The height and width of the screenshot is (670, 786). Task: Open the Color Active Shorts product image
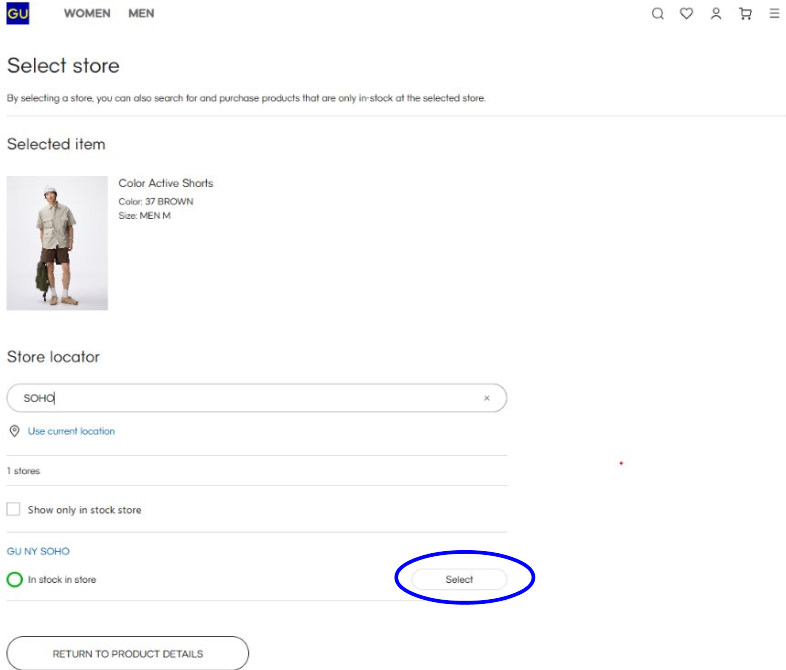(x=57, y=243)
